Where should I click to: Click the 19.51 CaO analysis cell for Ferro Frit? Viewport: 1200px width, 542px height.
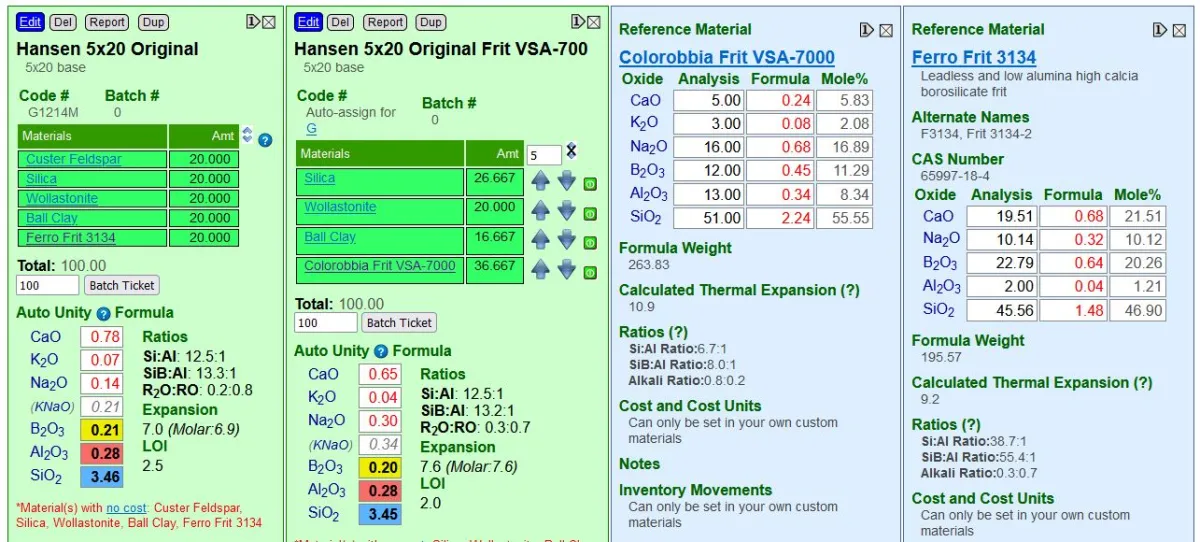point(1002,216)
